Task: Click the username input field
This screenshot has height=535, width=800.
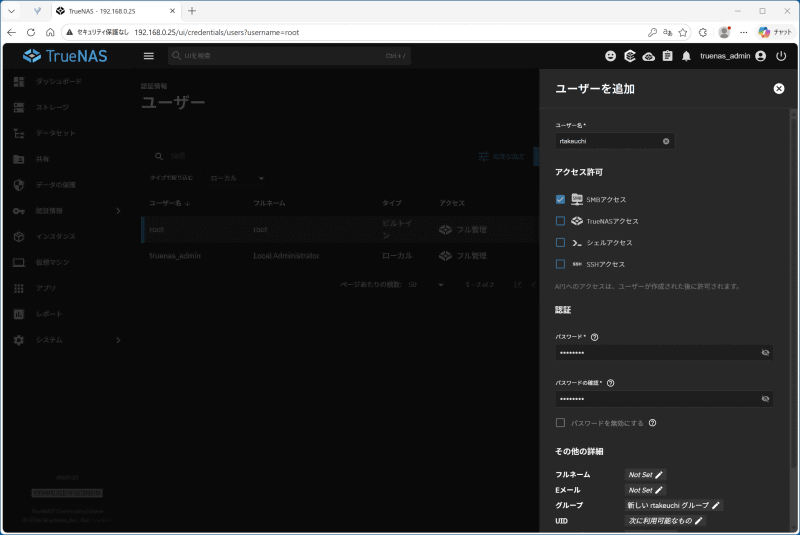Action: [615, 141]
